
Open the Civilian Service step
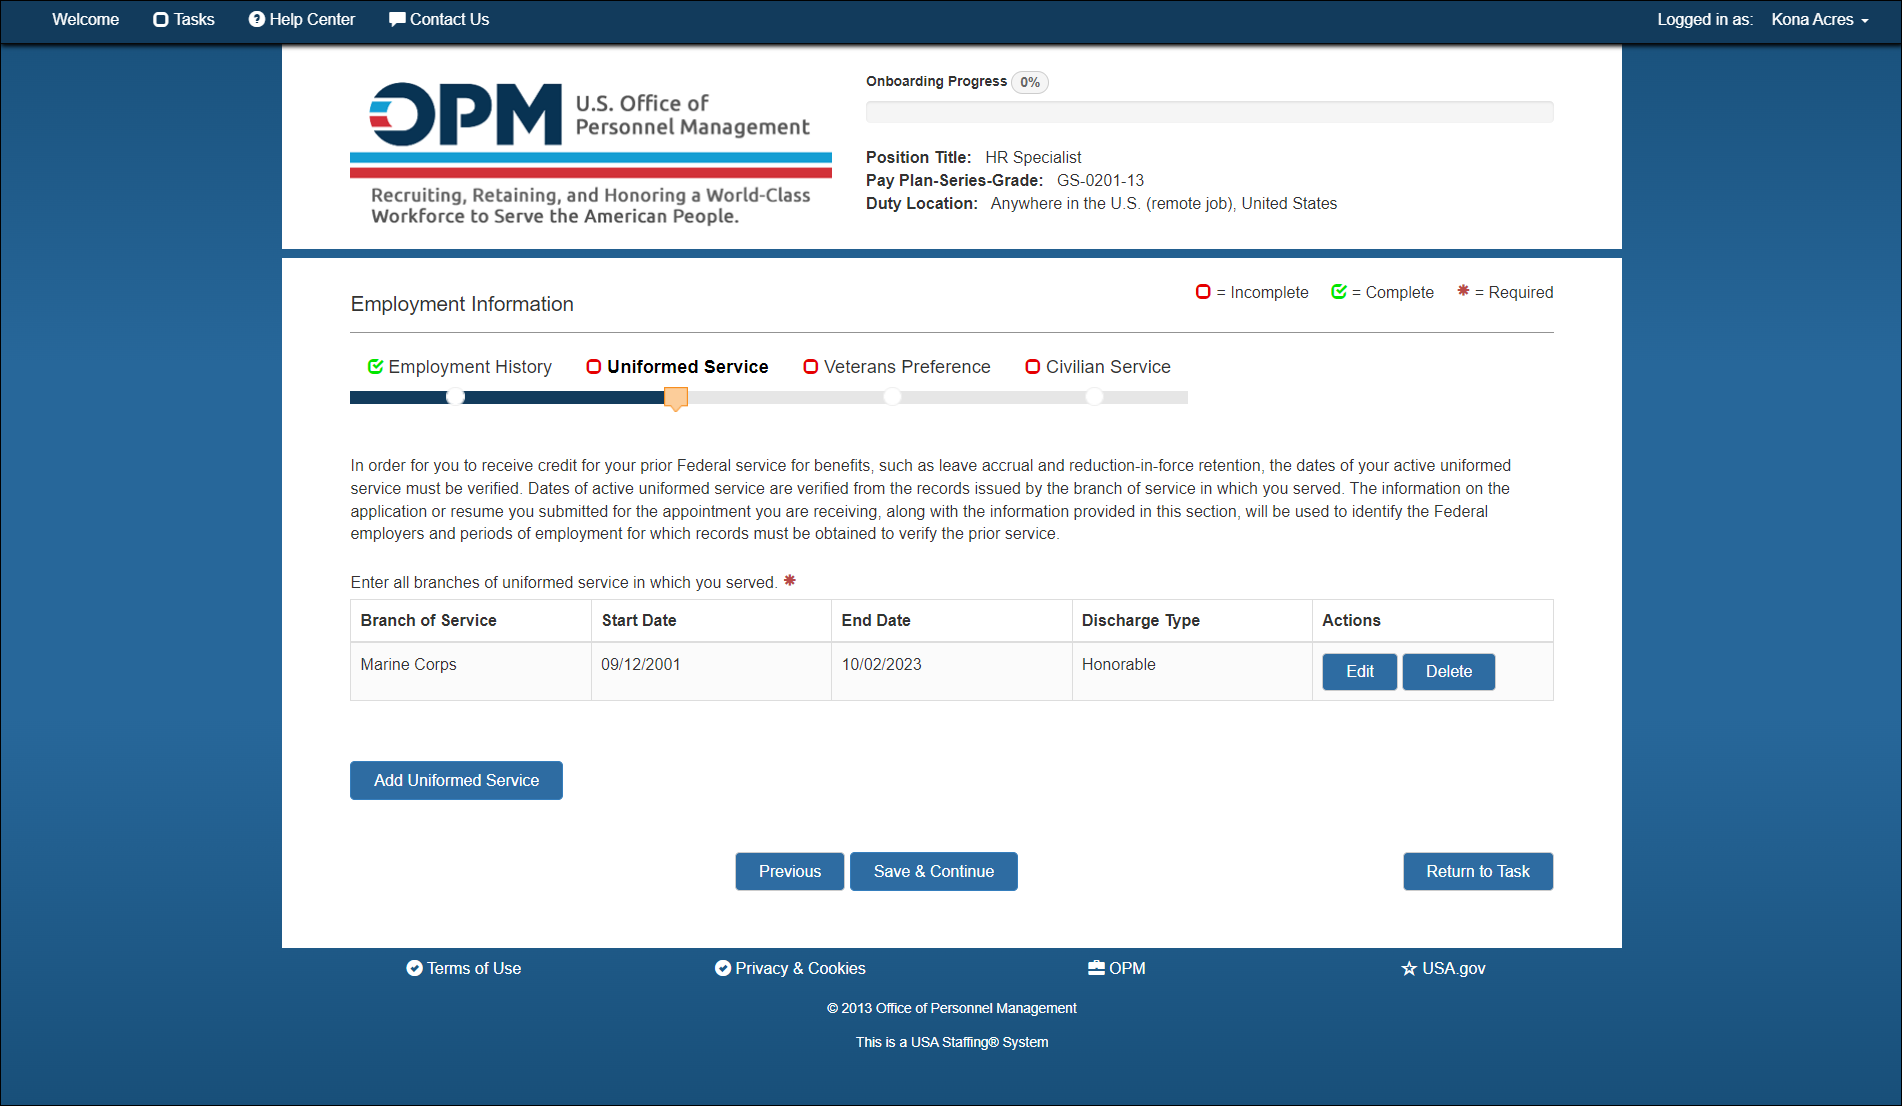[x=1098, y=367]
